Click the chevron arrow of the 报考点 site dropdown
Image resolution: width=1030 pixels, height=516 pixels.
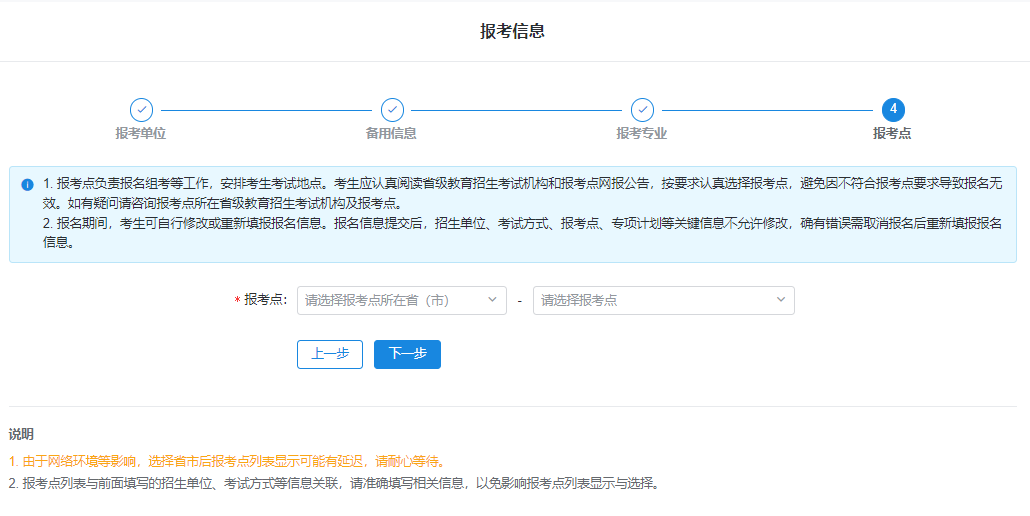pyautogui.click(x=780, y=299)
